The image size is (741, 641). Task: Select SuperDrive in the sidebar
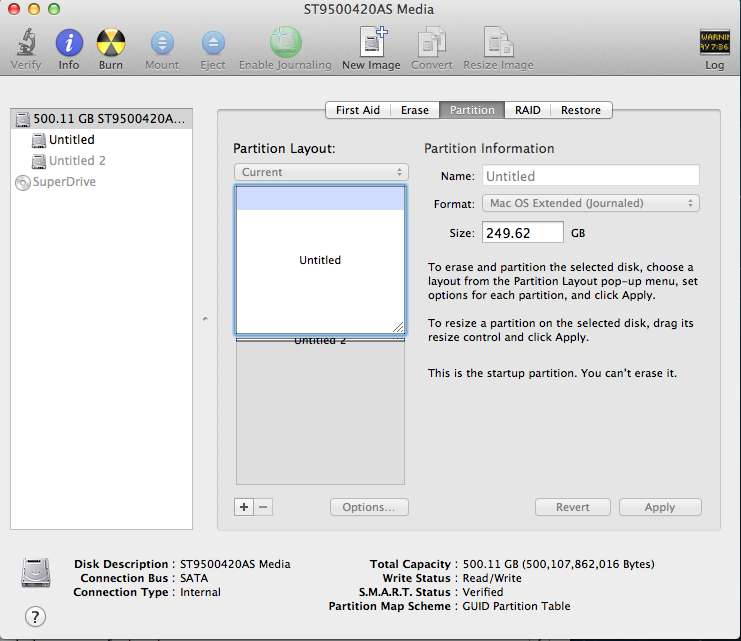[101, 182]
